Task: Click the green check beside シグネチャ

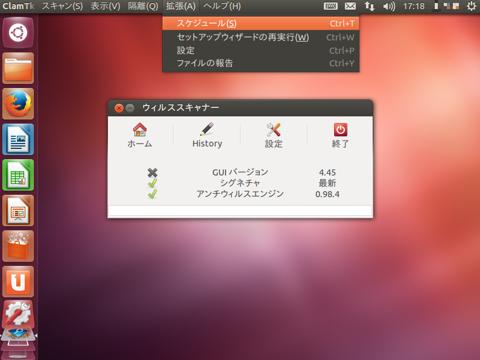Action: pos(152,183)
